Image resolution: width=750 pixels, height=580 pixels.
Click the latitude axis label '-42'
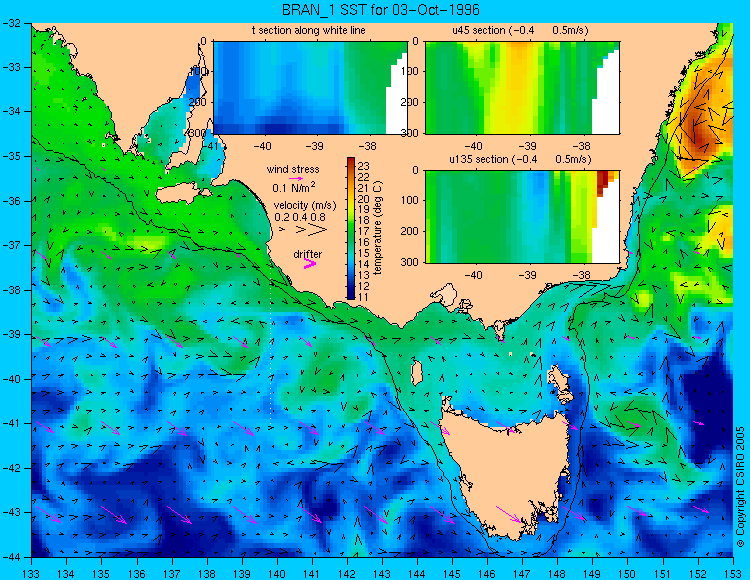pos(11,468)
